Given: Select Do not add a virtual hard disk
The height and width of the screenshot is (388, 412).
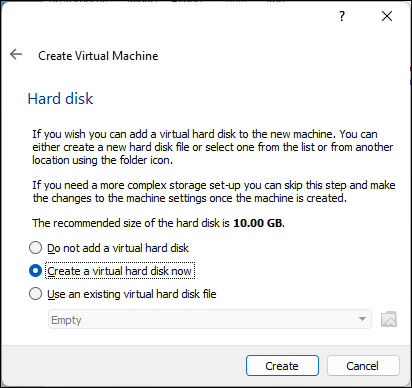Looking at the screenshot, I should click(35, 248).
